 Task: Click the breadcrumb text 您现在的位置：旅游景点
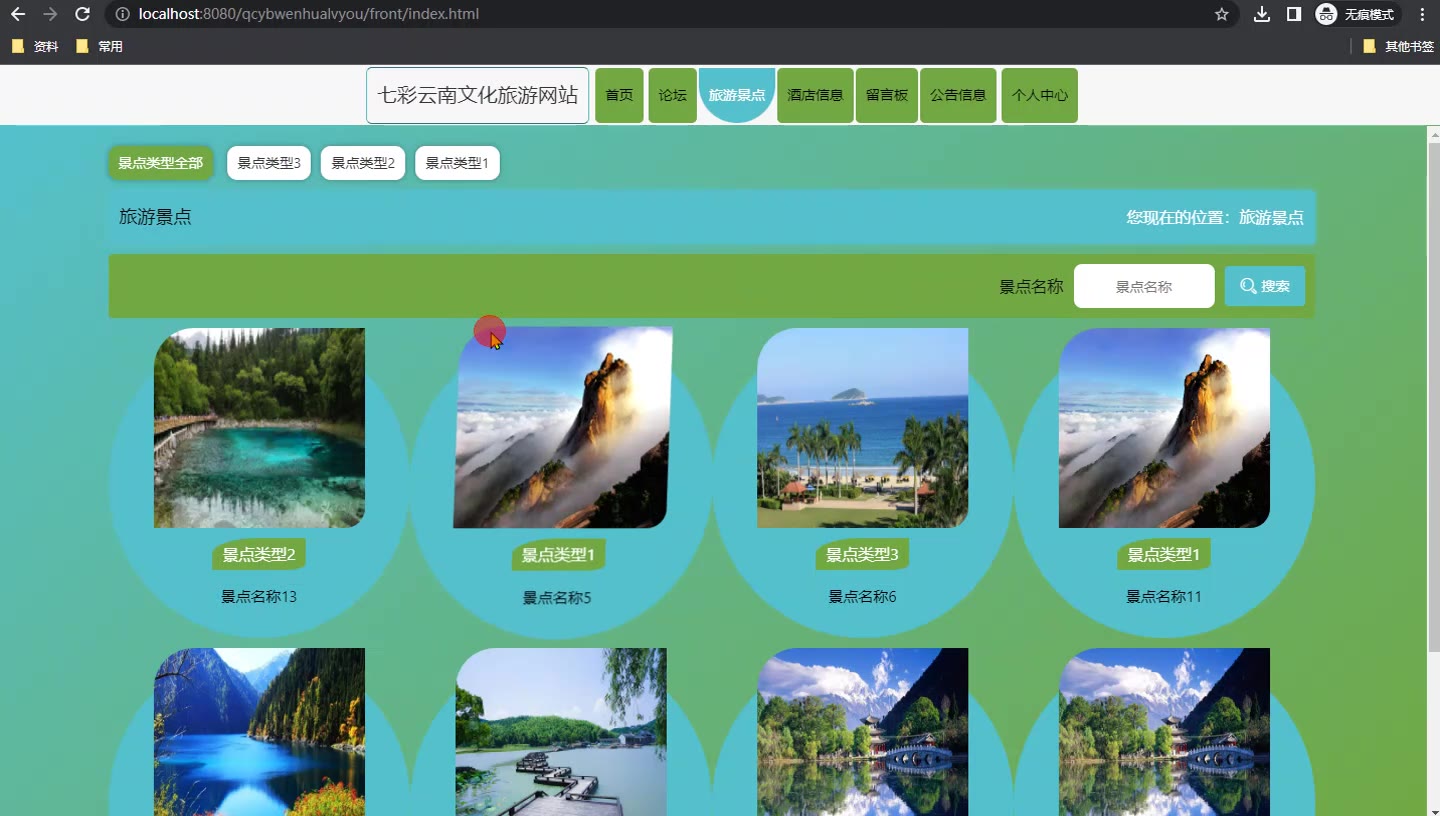click(1215, 217)
